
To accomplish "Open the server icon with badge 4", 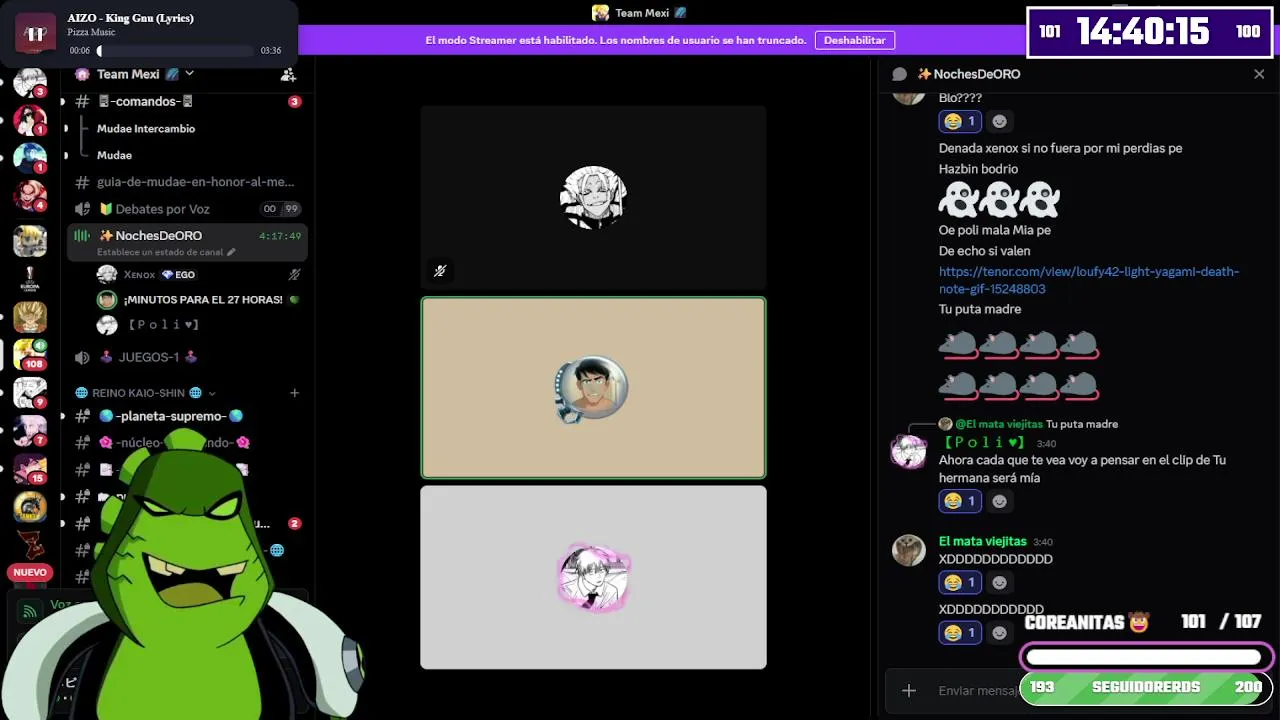I will click(x=29, y=196).
